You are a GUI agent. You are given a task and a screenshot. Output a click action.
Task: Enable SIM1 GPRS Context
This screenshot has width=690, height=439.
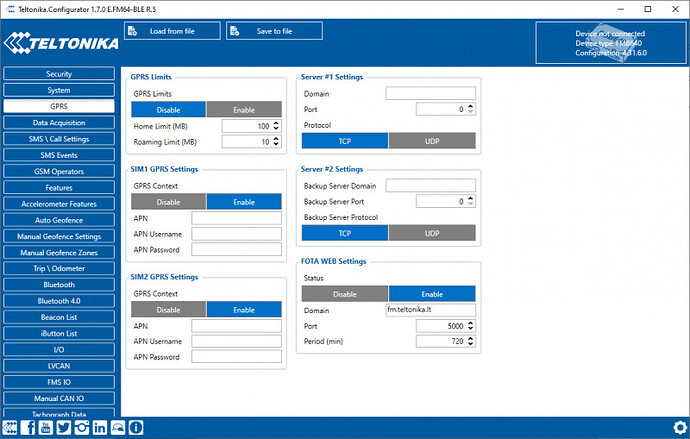tap(244, 202)
